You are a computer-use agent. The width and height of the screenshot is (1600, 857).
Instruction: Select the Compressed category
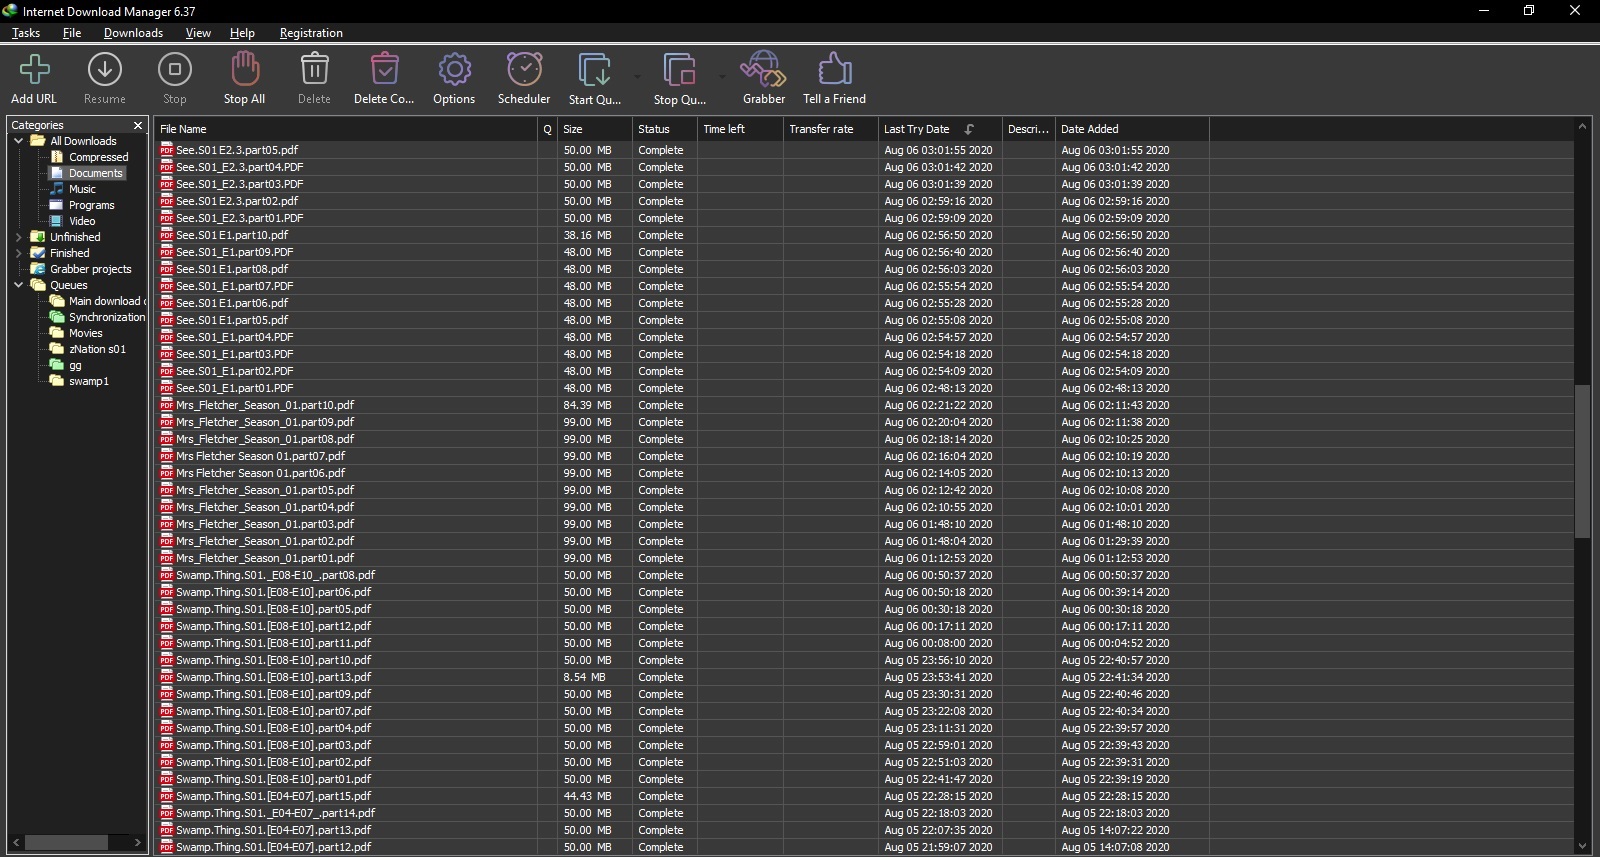98,157
